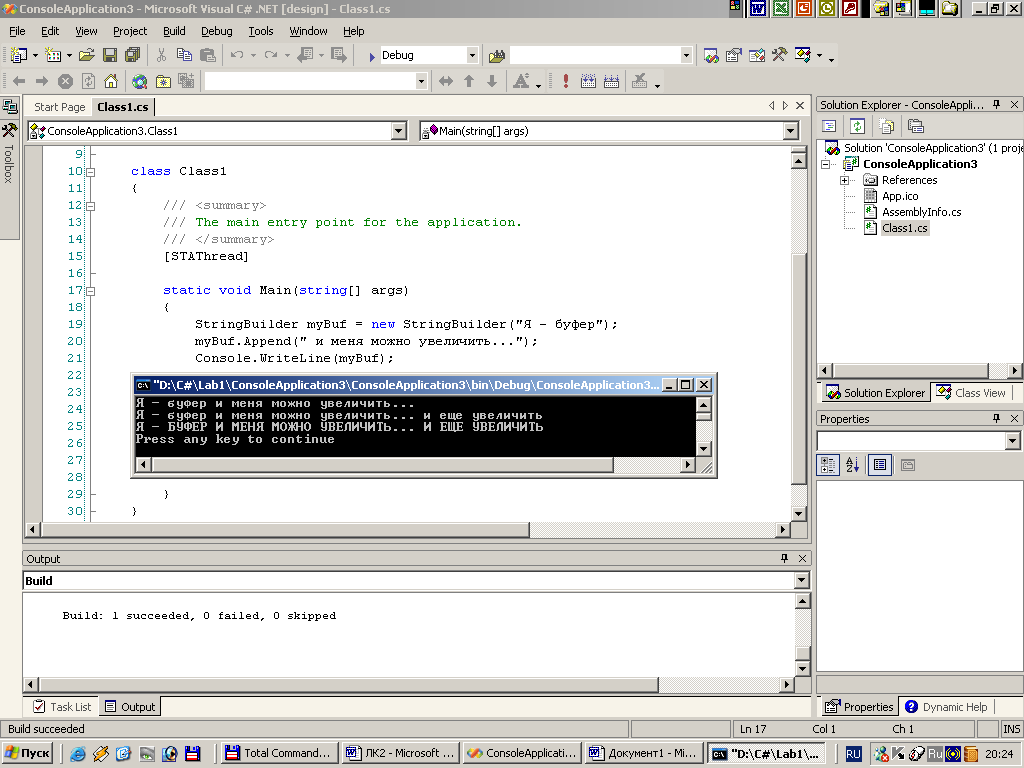
Task: Open the ConsoleApplication3.Class1 types dropdown
Action: 399,131
